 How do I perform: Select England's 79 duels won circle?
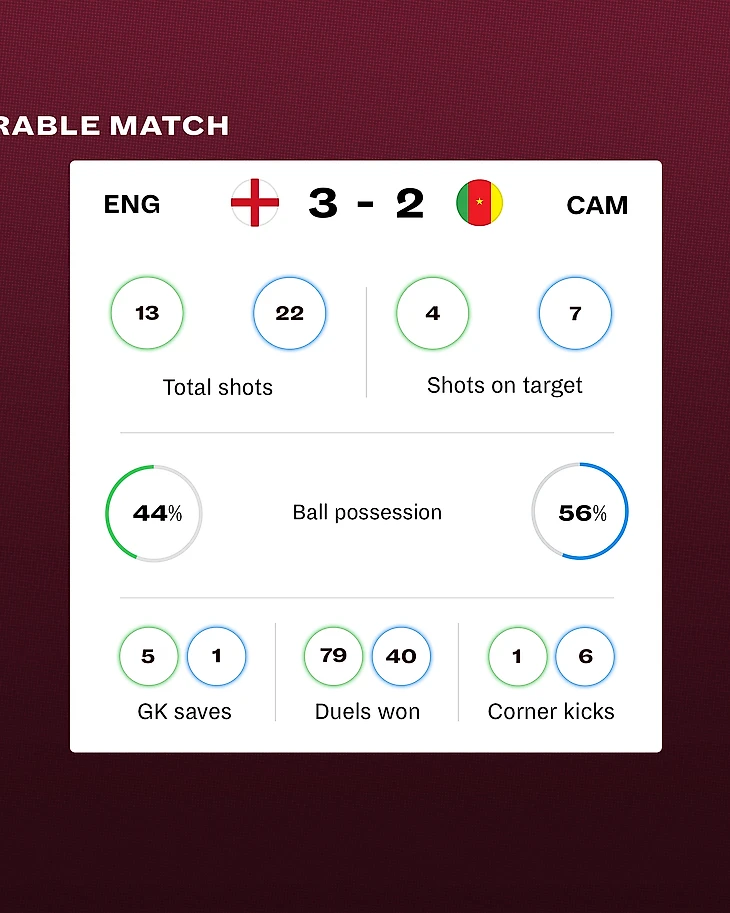333,656
